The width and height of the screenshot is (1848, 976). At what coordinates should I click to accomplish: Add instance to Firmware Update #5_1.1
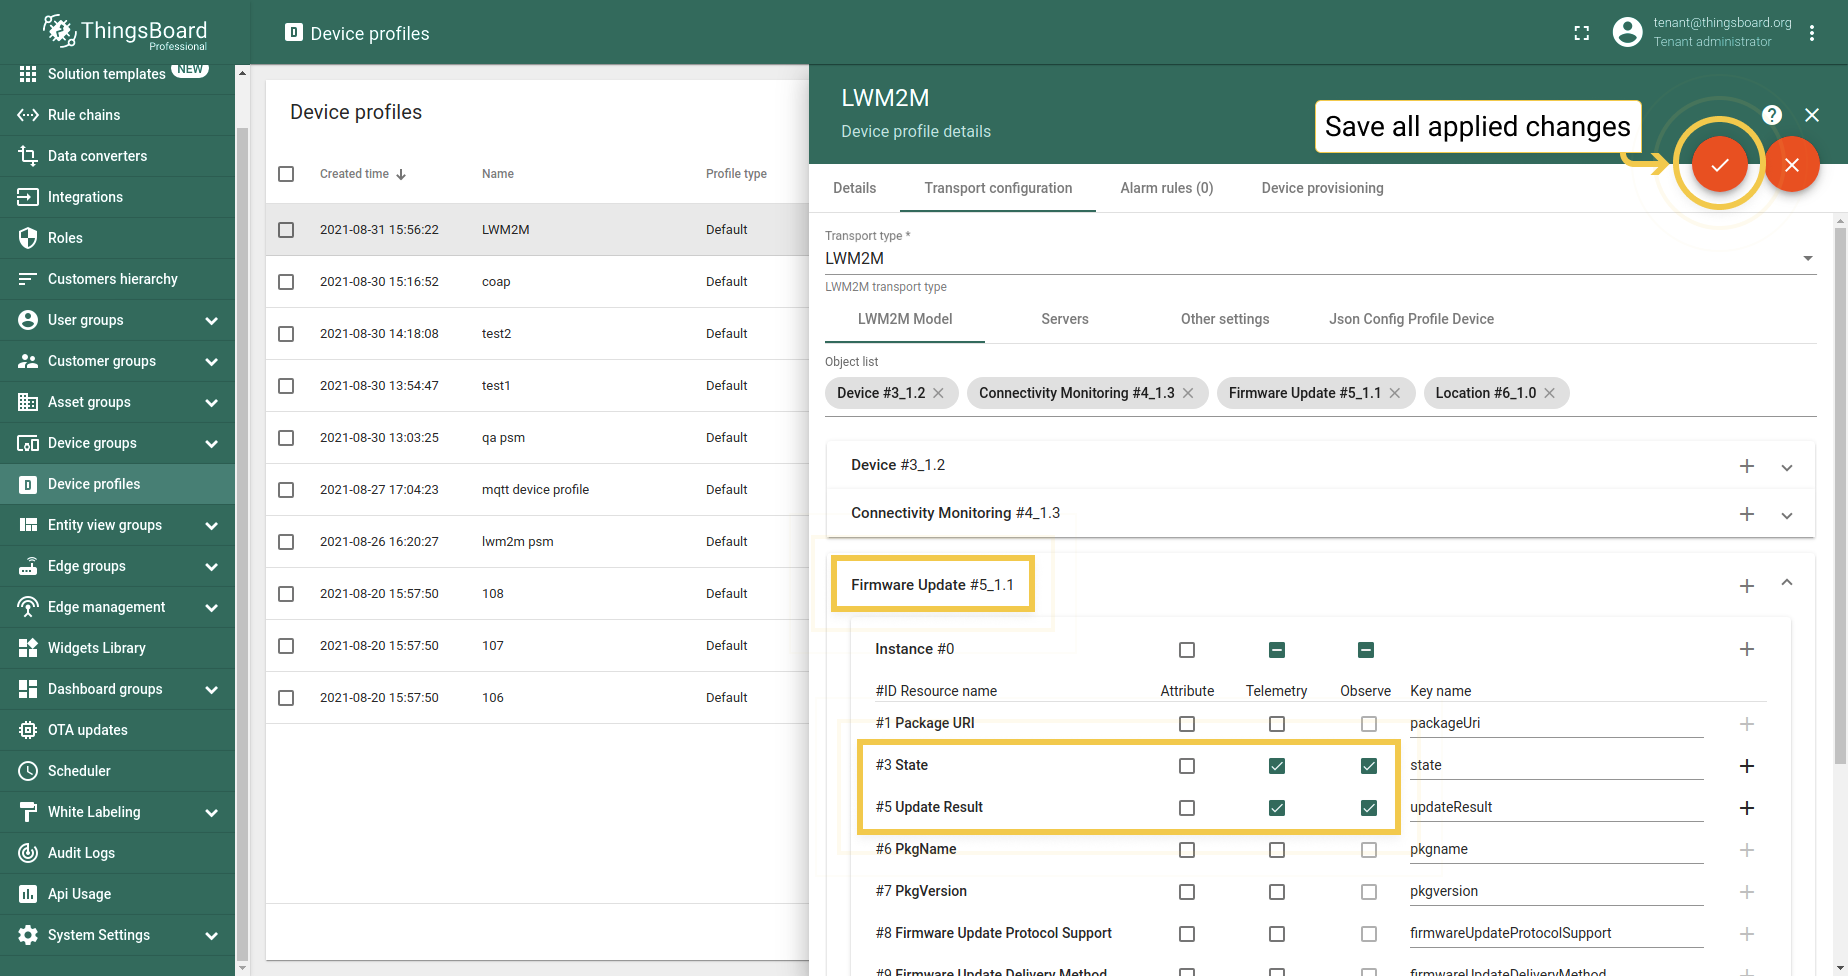tap(1746, 586)
